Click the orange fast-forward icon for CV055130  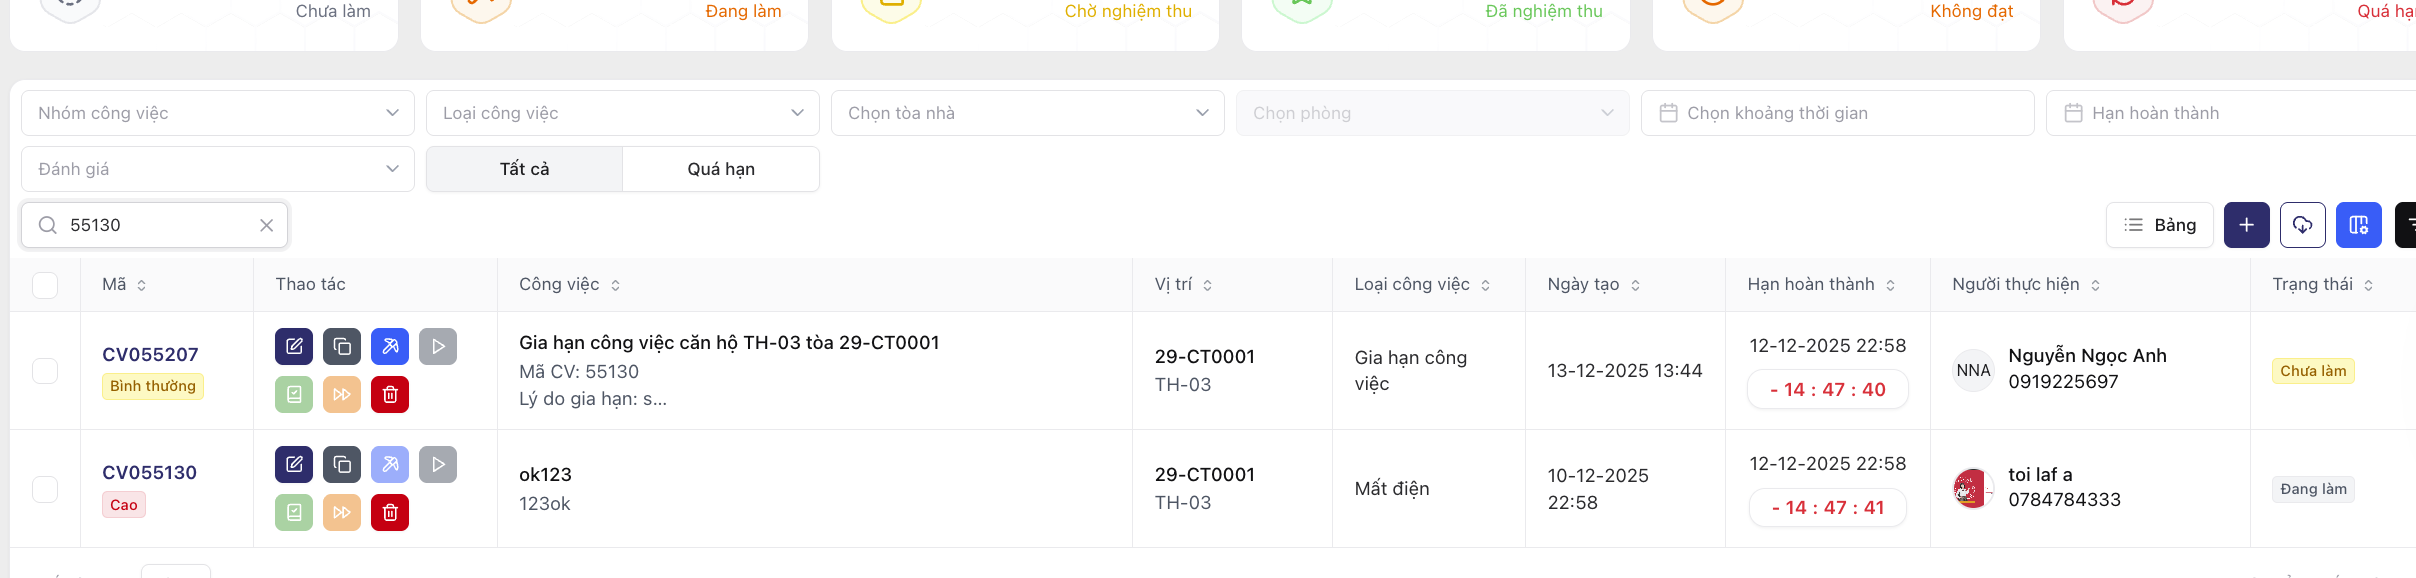[x=342, y=513]
